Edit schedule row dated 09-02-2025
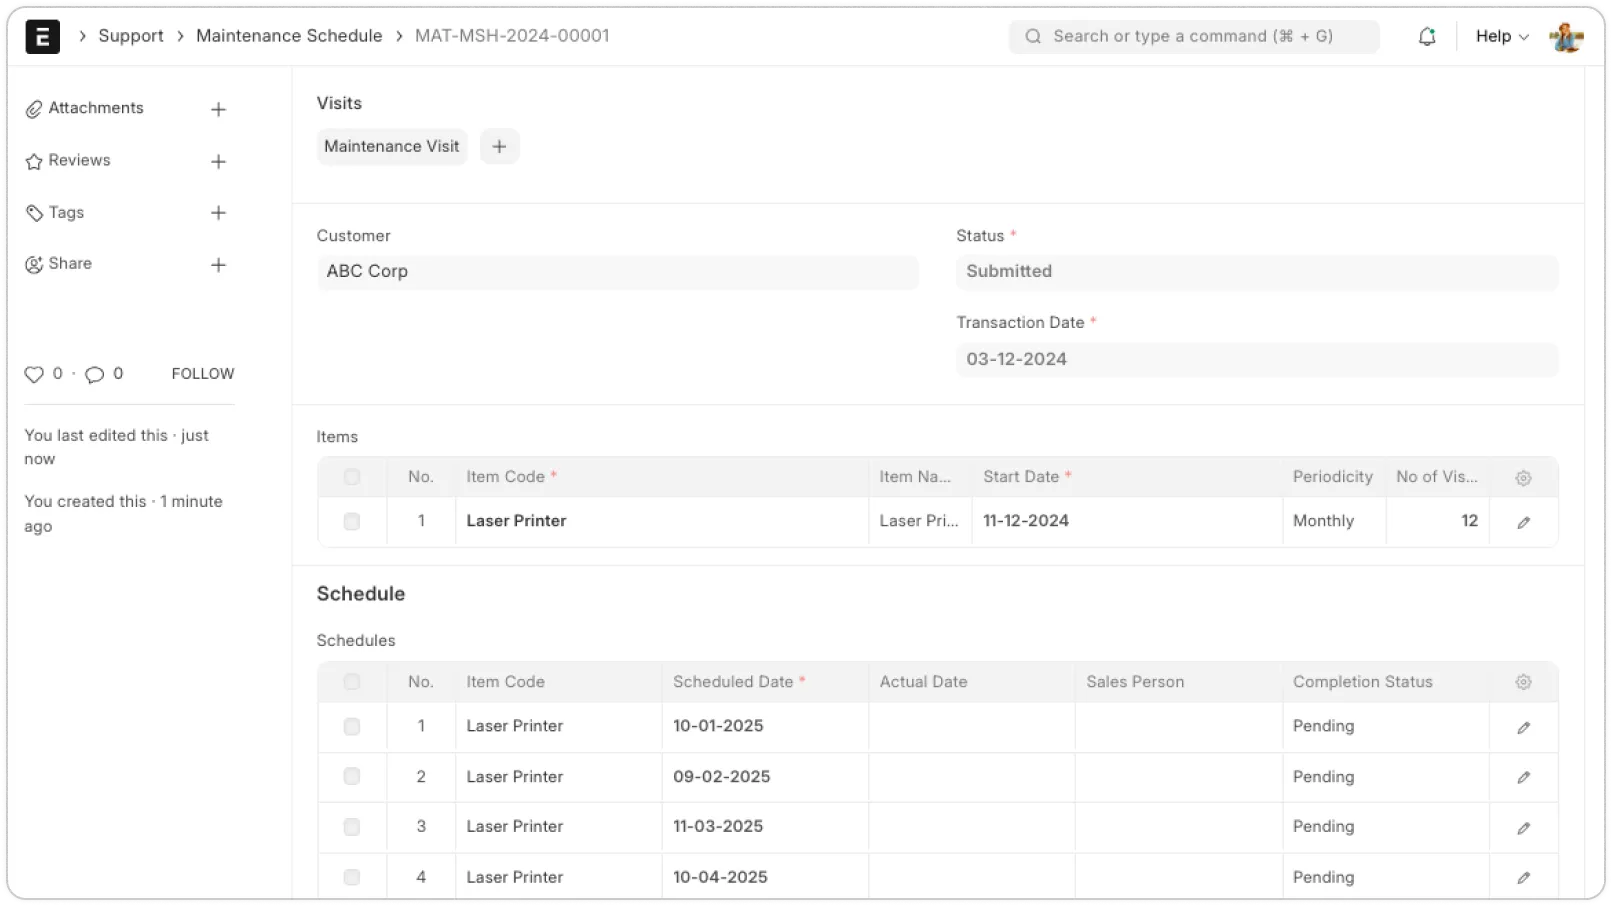Viewport: 1612px width, 906px height. tap(1523, 777)
